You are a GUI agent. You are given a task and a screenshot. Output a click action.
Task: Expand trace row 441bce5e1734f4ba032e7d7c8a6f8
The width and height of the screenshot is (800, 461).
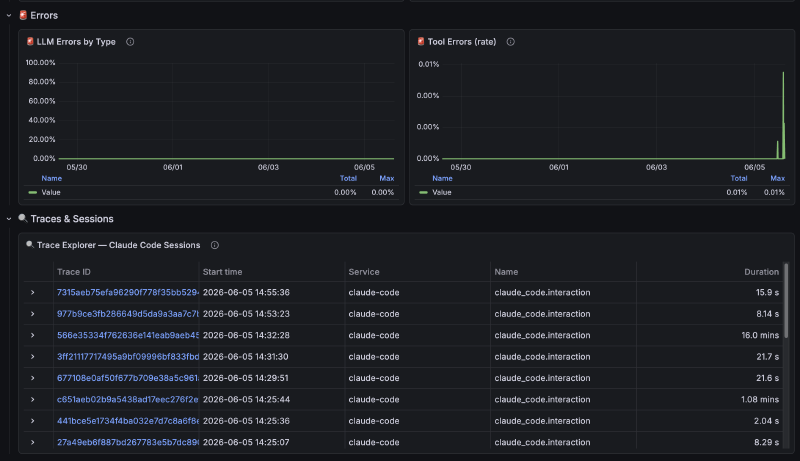click(33, 421)
